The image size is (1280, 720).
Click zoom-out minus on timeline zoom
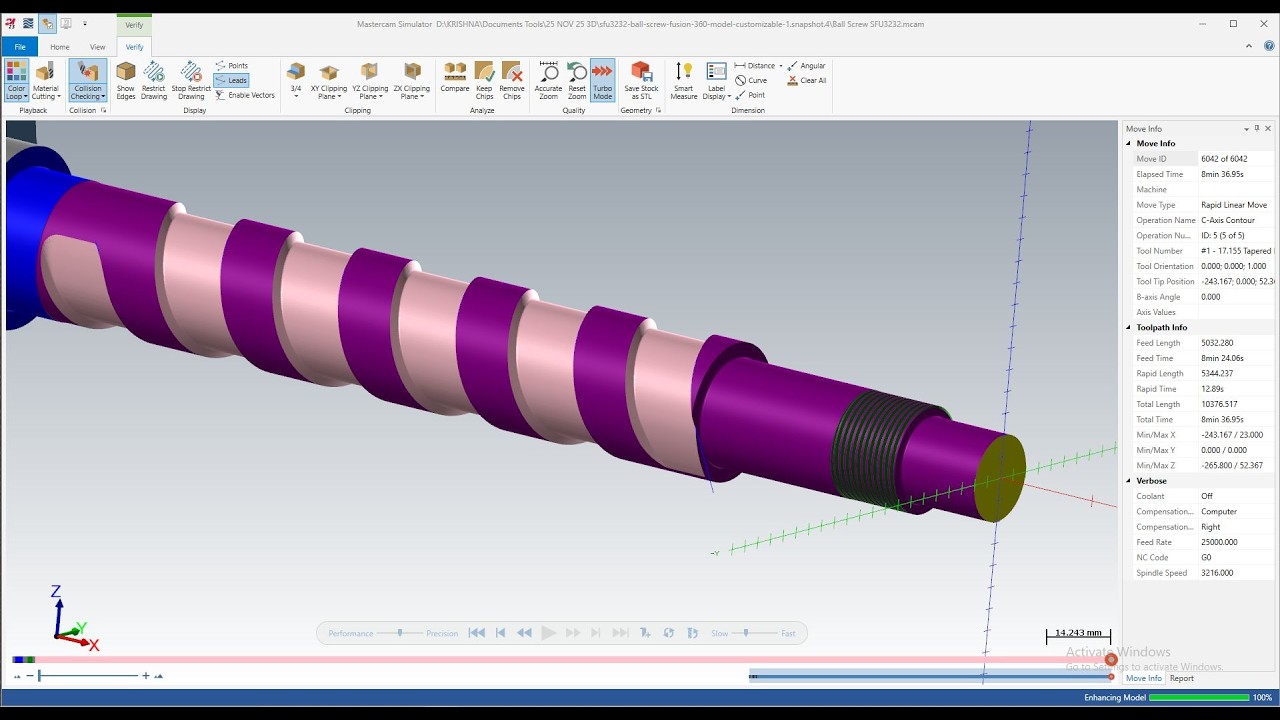click(x=29, y=676)
